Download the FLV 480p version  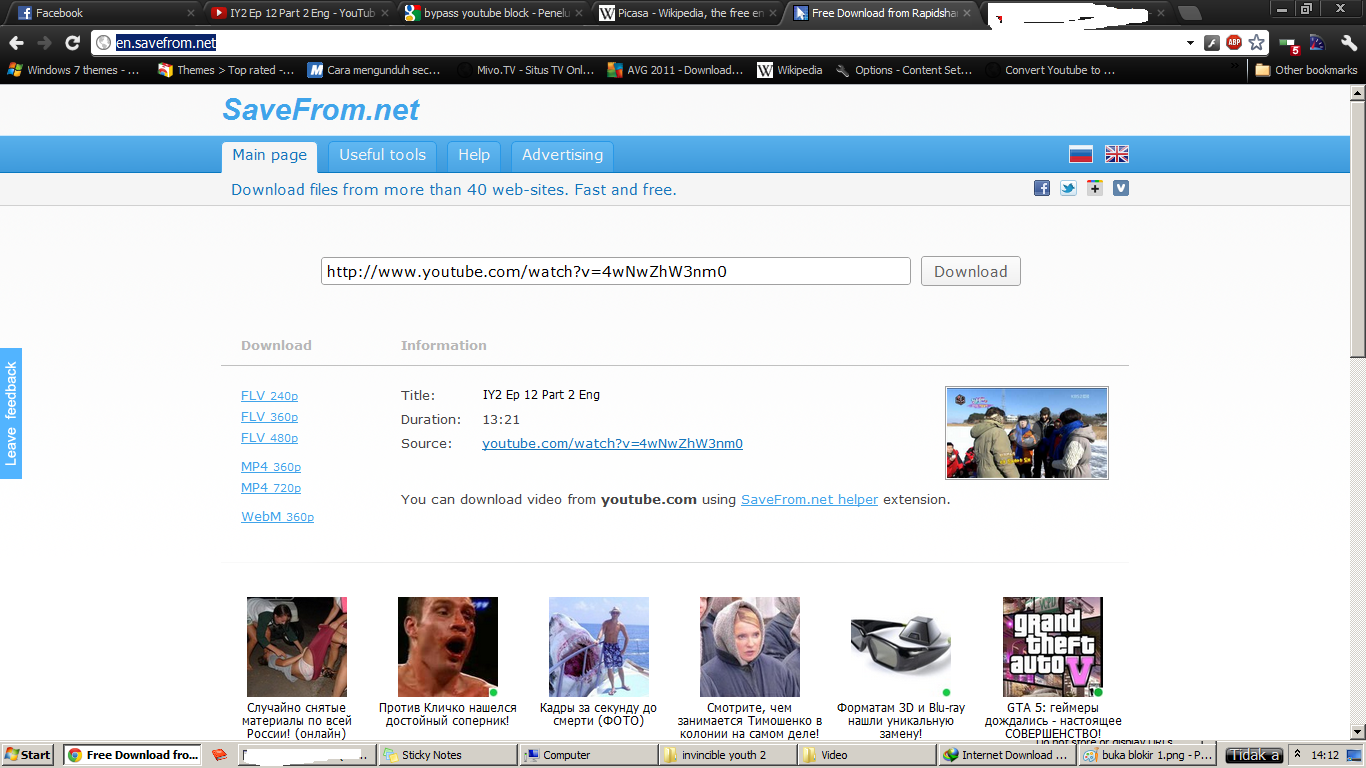pyautogui.click(x=269, y=438)
